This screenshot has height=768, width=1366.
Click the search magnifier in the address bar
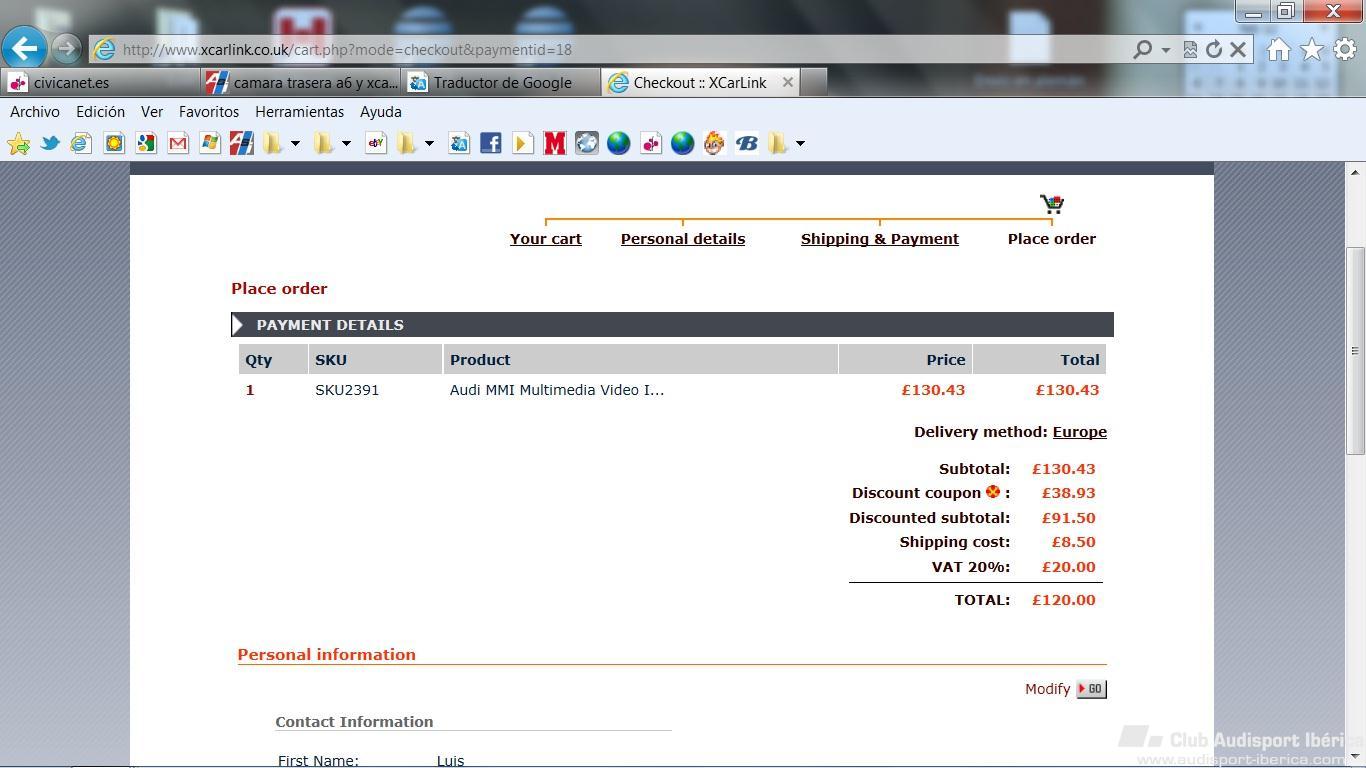point(1142,49)
